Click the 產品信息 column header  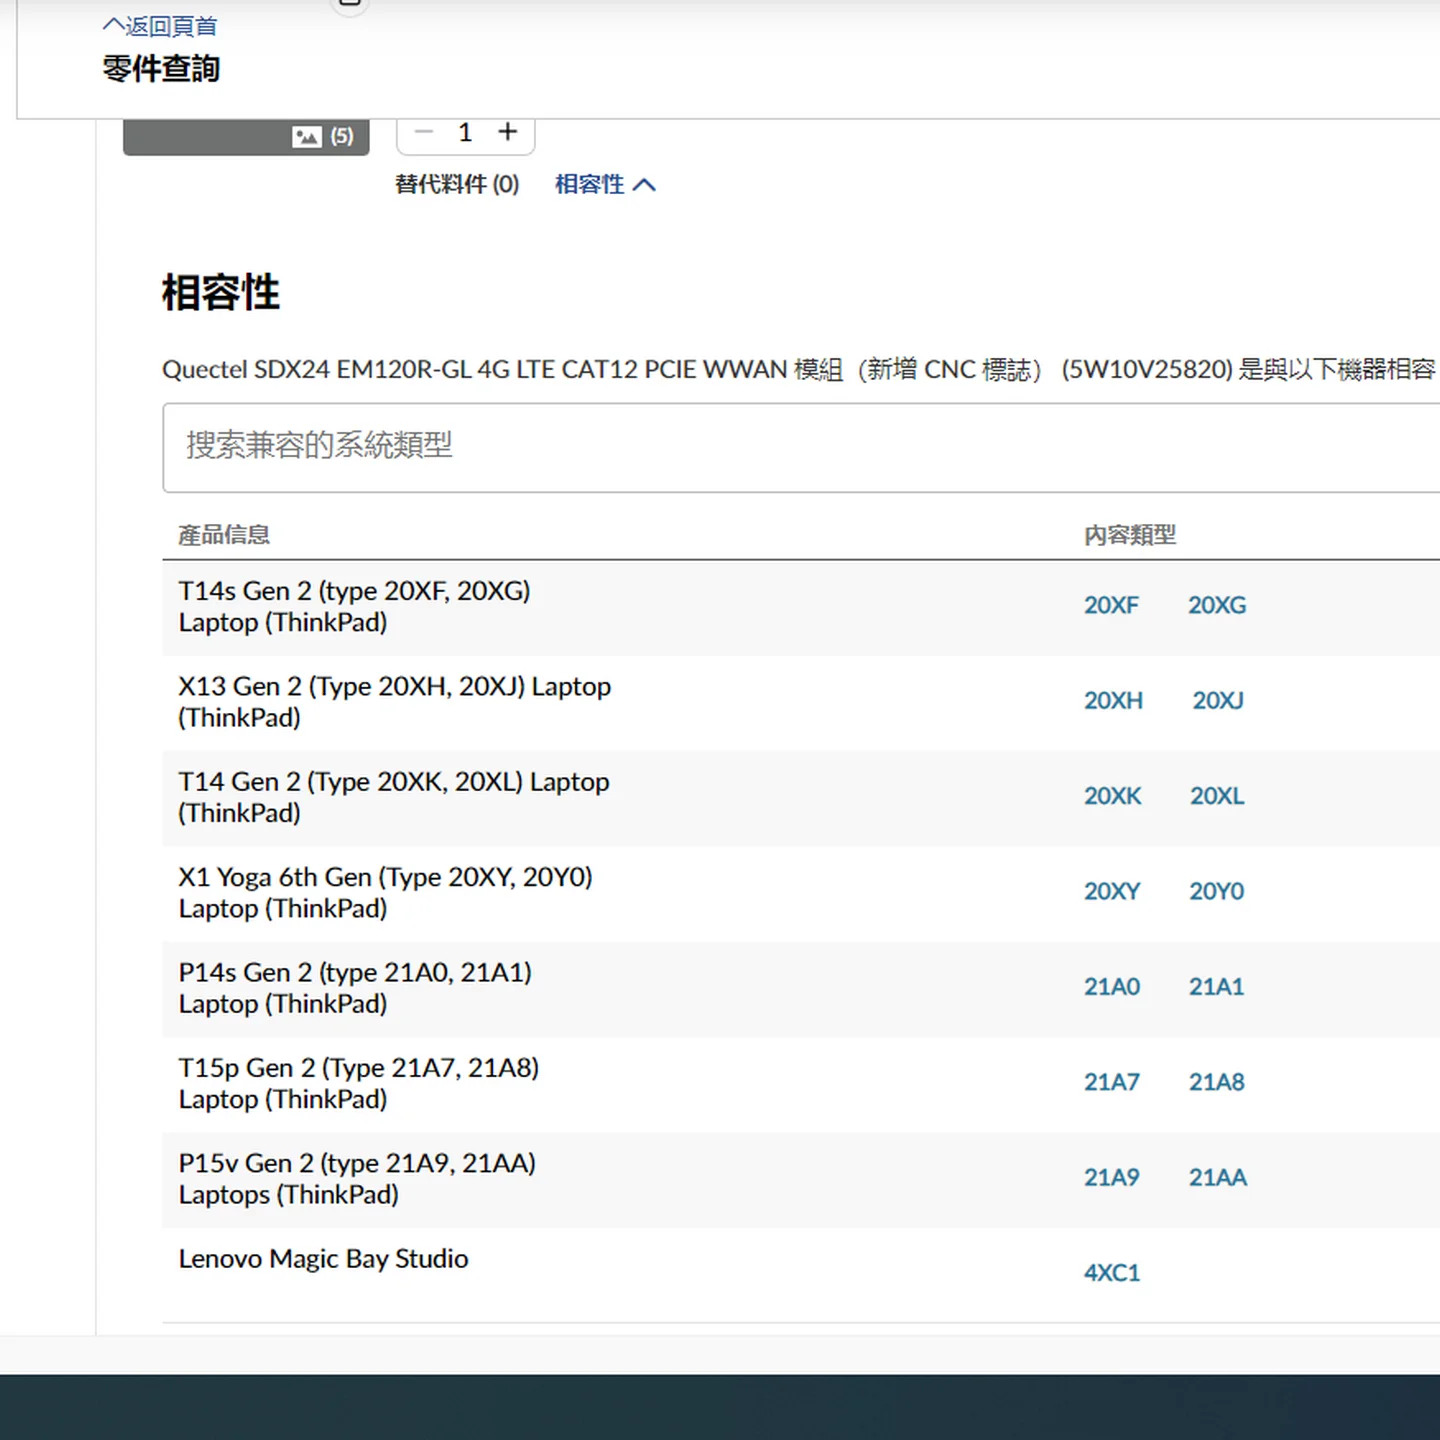[224, 535]
